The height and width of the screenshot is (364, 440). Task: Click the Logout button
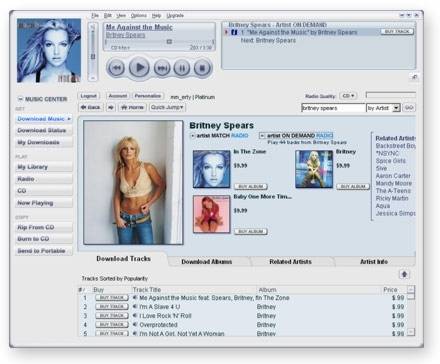coord(89,96)
